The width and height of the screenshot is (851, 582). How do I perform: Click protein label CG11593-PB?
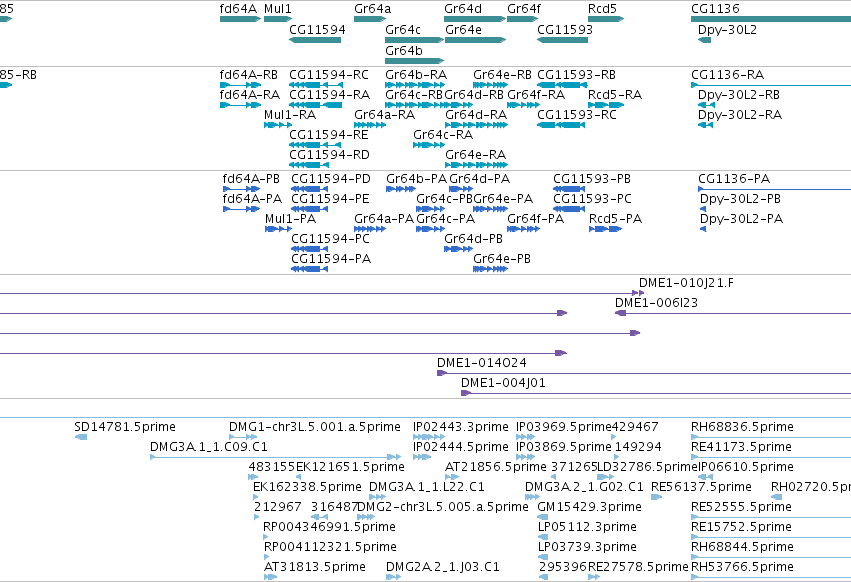click(592, 179)
